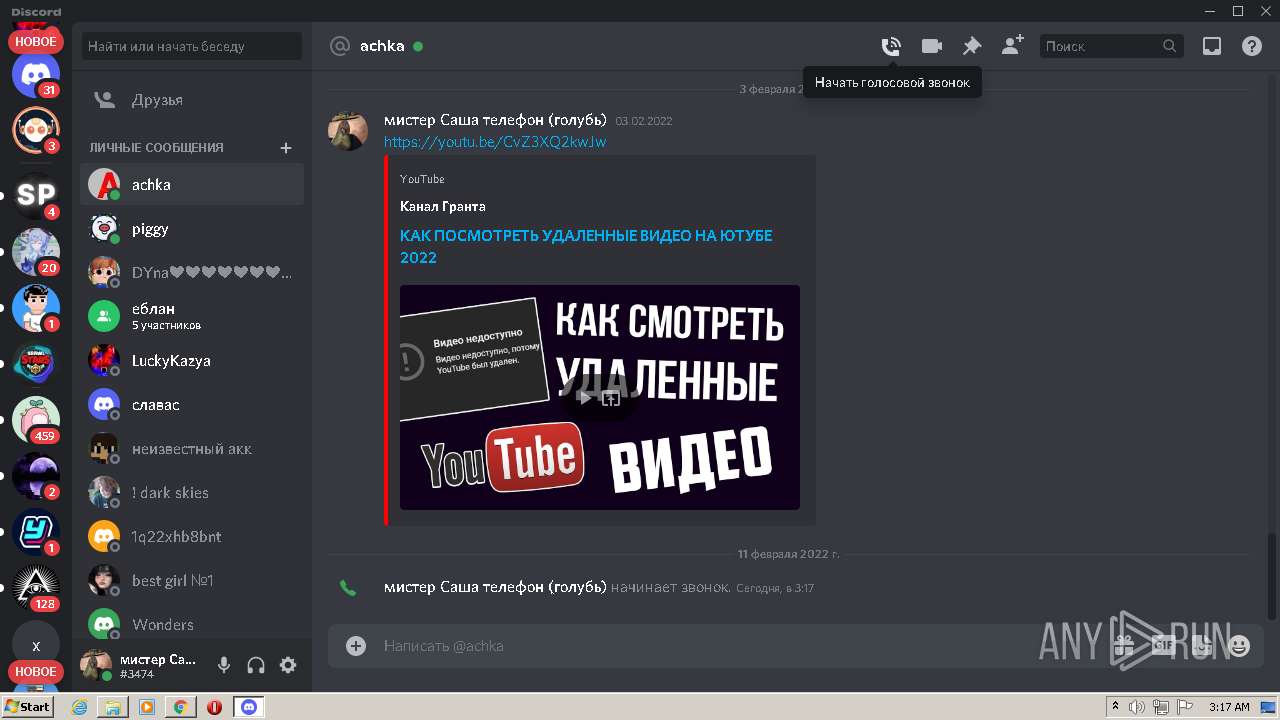Add friends to this DM
Viewport: 1280px width, 720px height.
(1012, 46)
